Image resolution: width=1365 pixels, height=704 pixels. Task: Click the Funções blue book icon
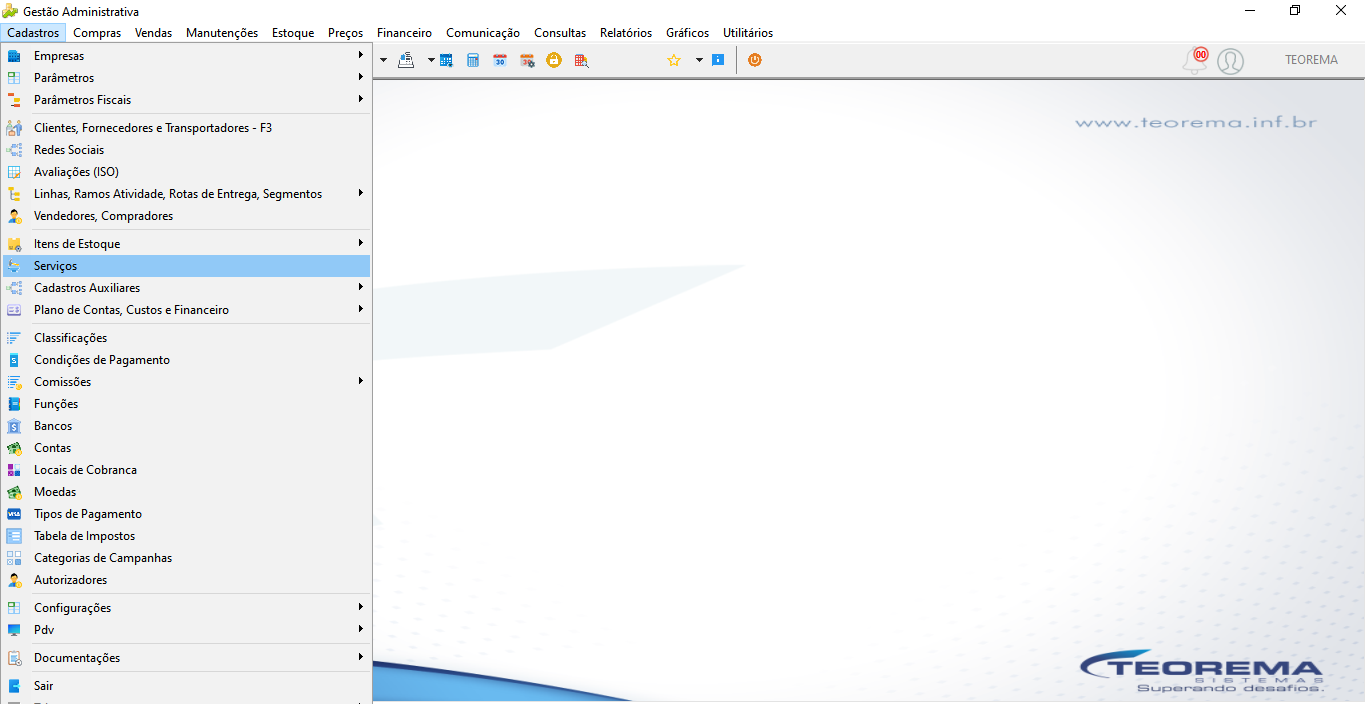point(14,404)
